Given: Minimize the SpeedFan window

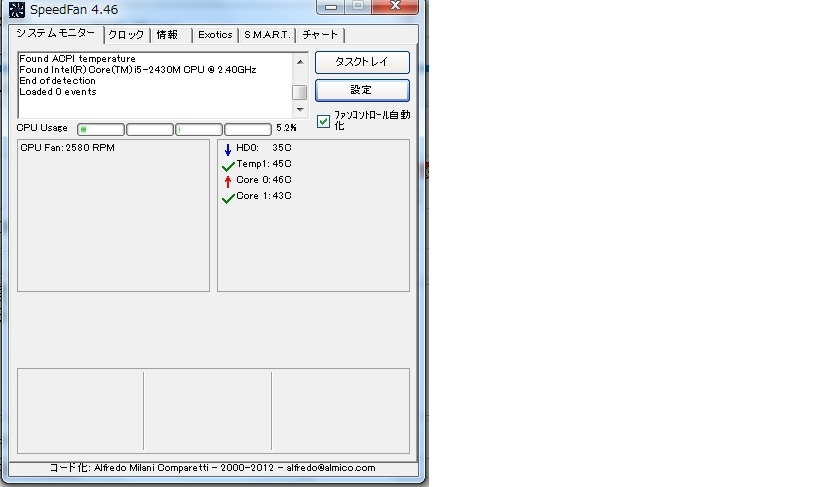Looking at the screenshot, I should click(x=331, y=7).
